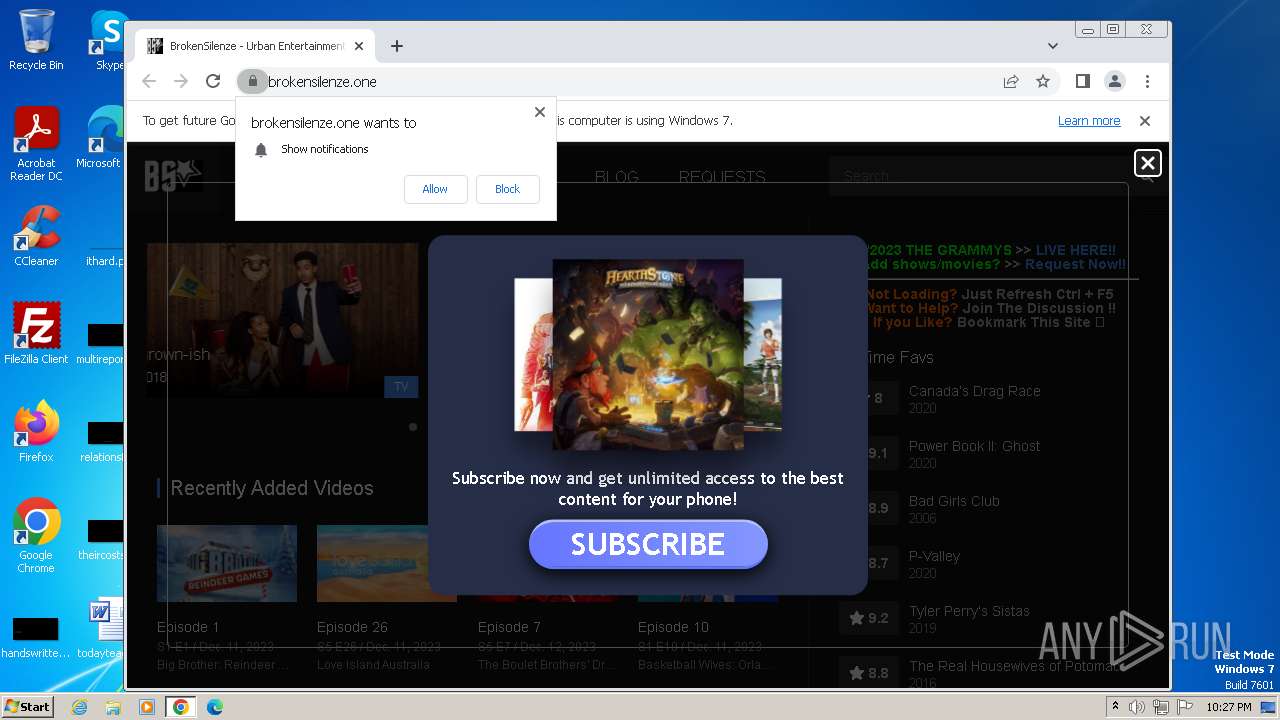The width and height of the screenshot is (1280, 720).
Task: Open the REQUESTS menu item
Action: [x=722, y=177]
